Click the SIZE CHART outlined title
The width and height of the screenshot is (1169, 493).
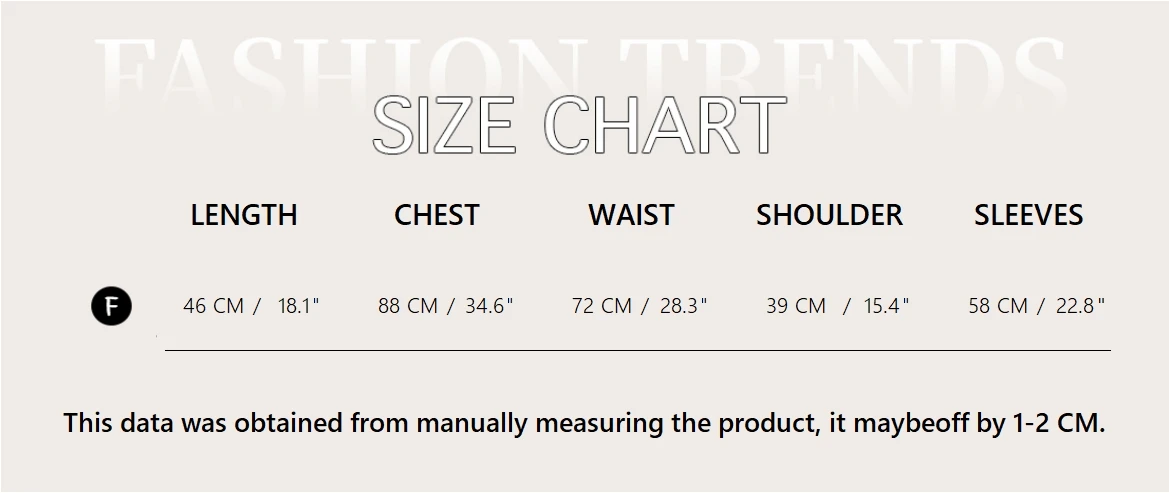pos(579,126)
